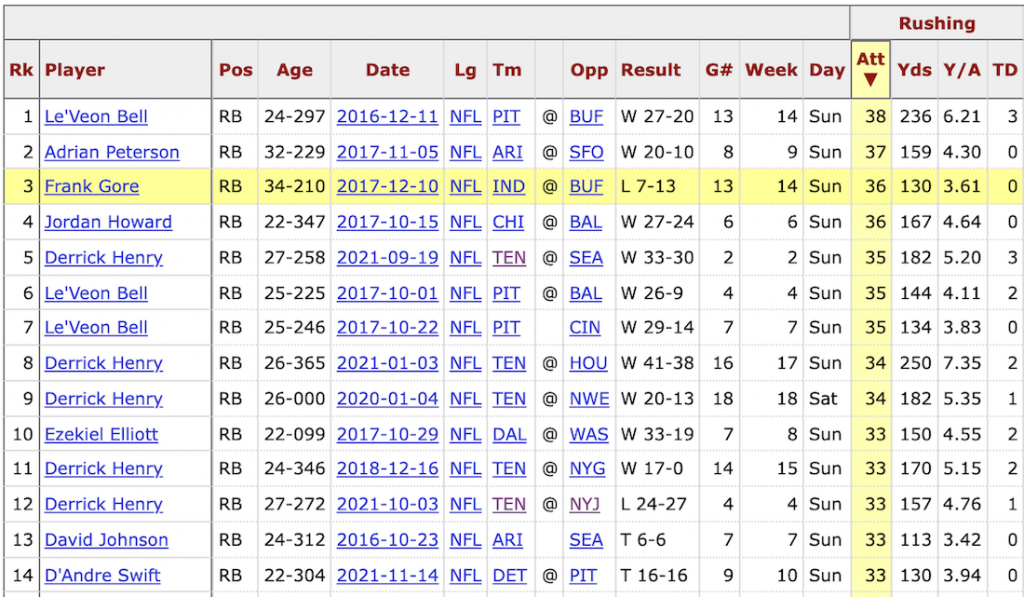This screenshot has width=1024, height=597.
Task: Sort by Y/A column header
Action: click(960, 70)
